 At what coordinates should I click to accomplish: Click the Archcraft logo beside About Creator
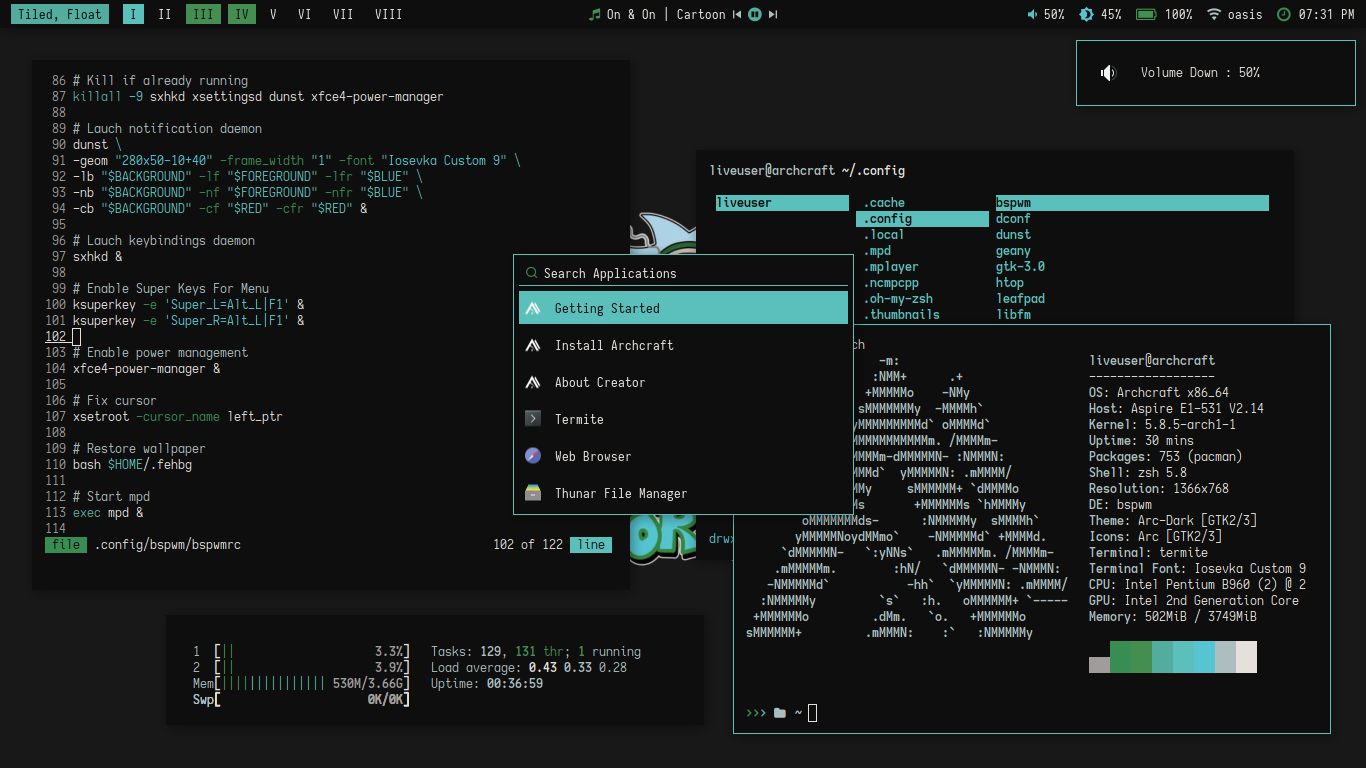pos(533,382)
